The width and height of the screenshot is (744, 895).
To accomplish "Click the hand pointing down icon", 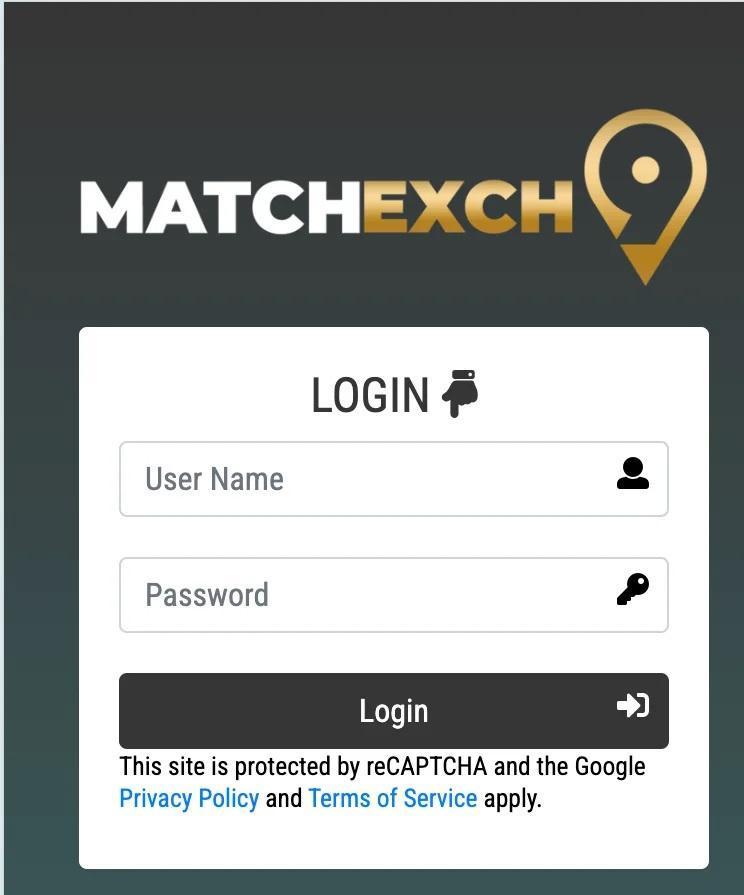I will (460, 393).
